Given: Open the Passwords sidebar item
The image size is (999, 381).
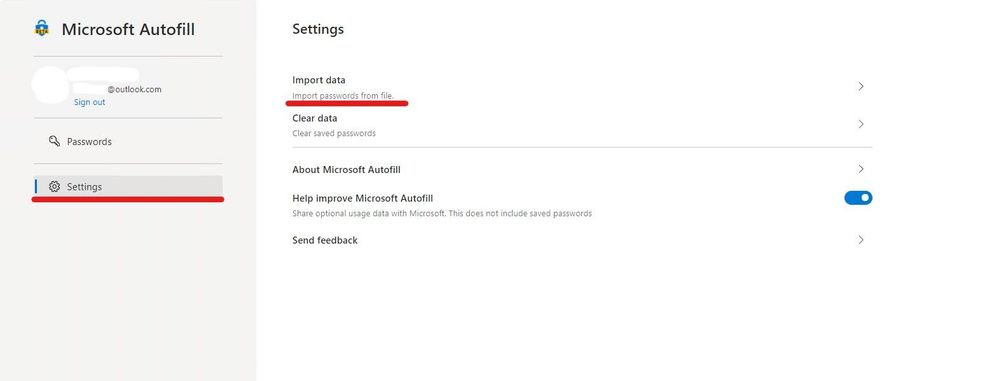Looking at the screenshot, I should point(128,141).
